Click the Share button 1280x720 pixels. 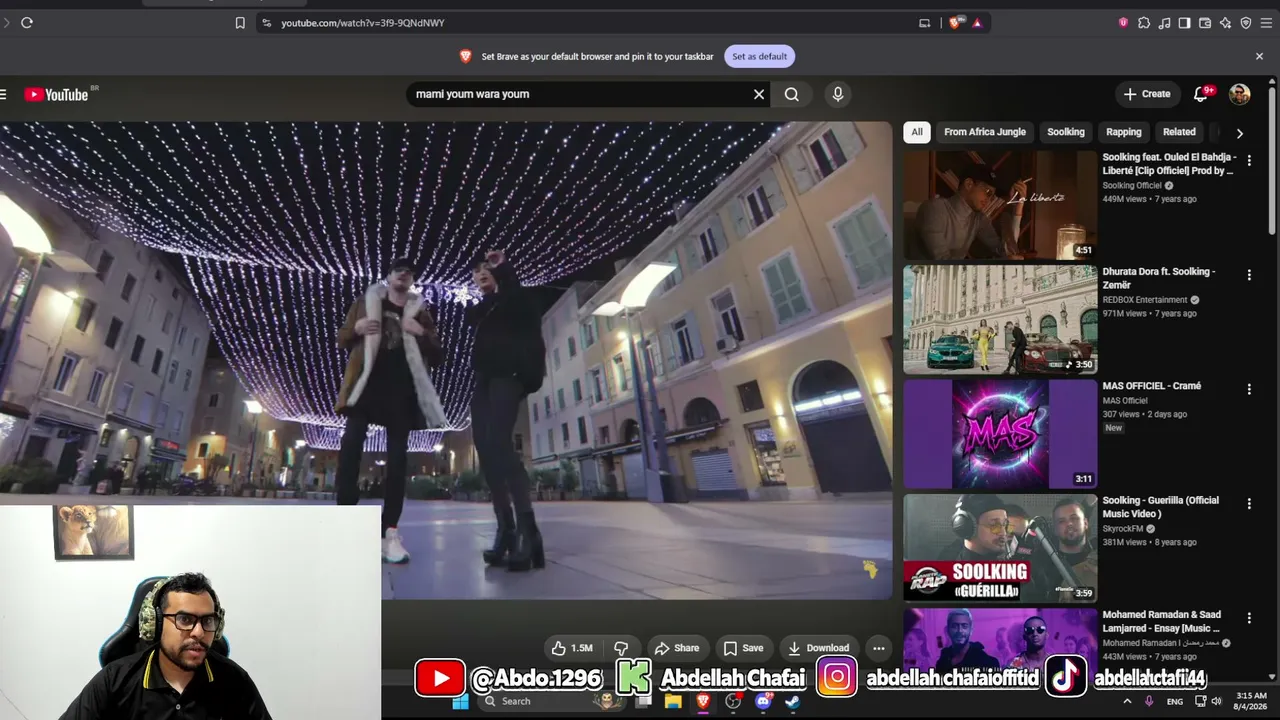point(677,648)
